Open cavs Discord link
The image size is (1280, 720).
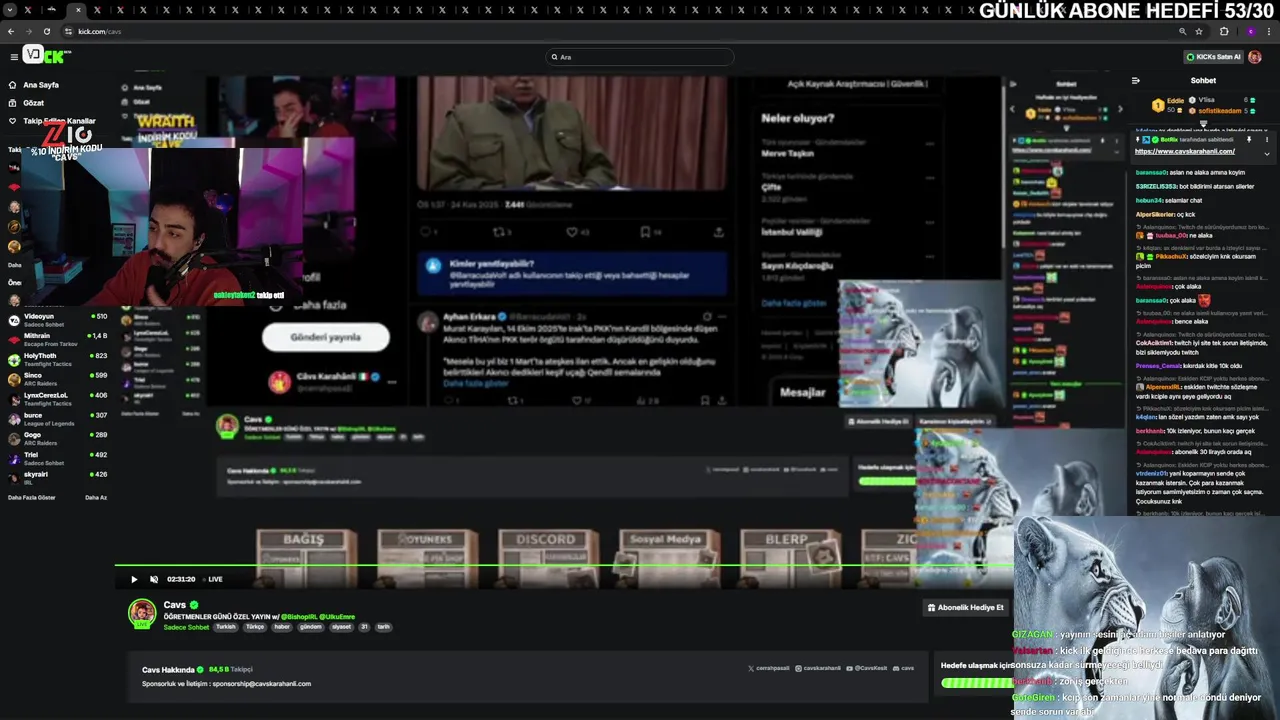pos(904,668)
